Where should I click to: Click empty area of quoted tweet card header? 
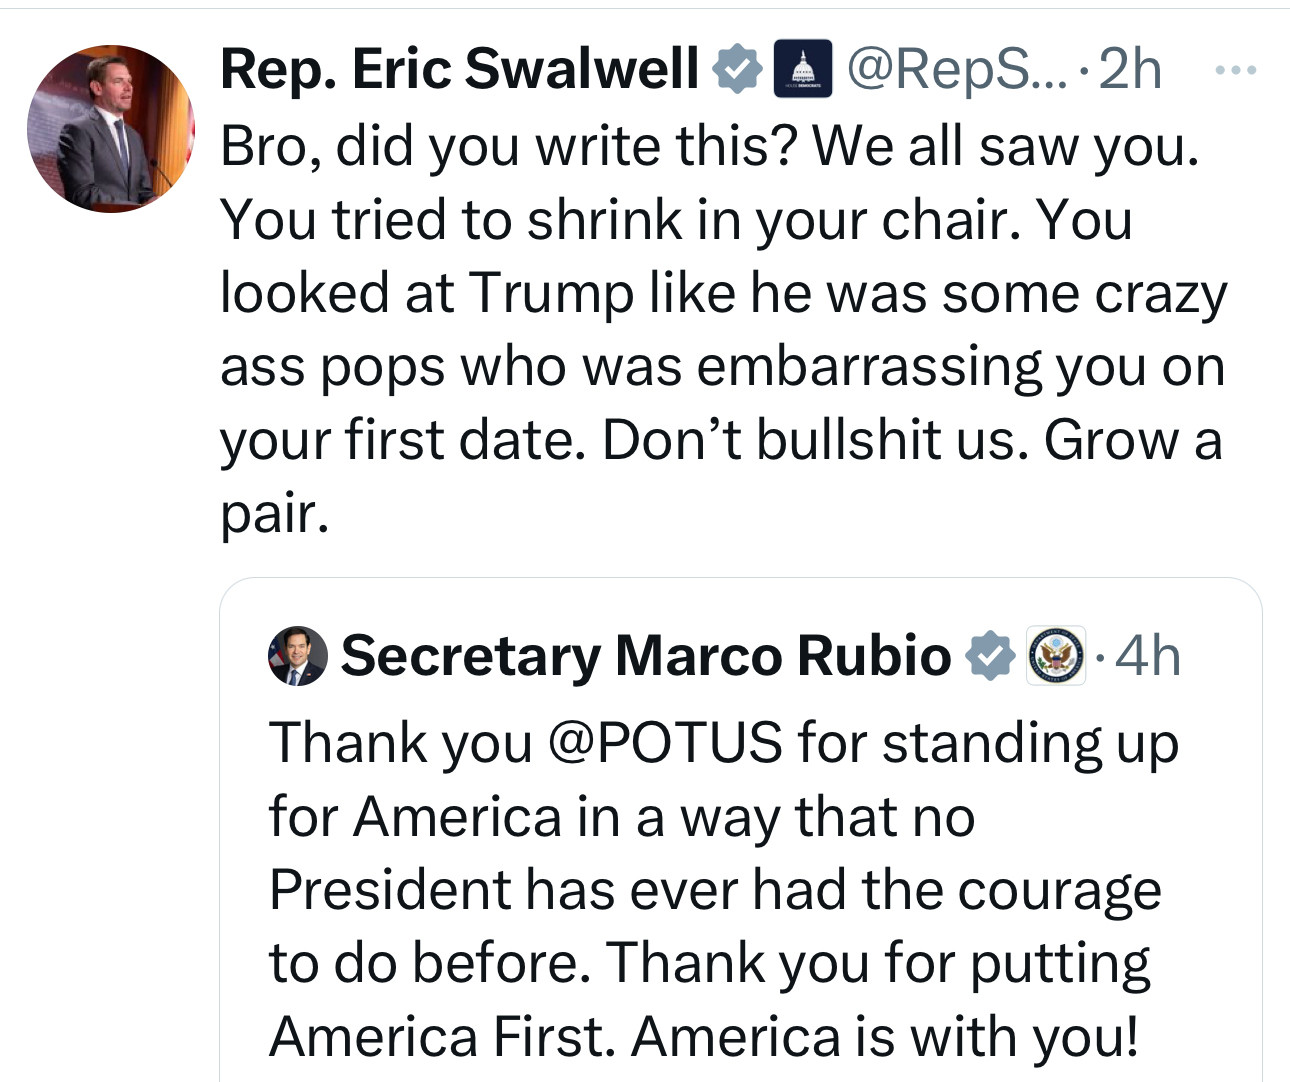pyautogui.click(x=1220, y=656)
